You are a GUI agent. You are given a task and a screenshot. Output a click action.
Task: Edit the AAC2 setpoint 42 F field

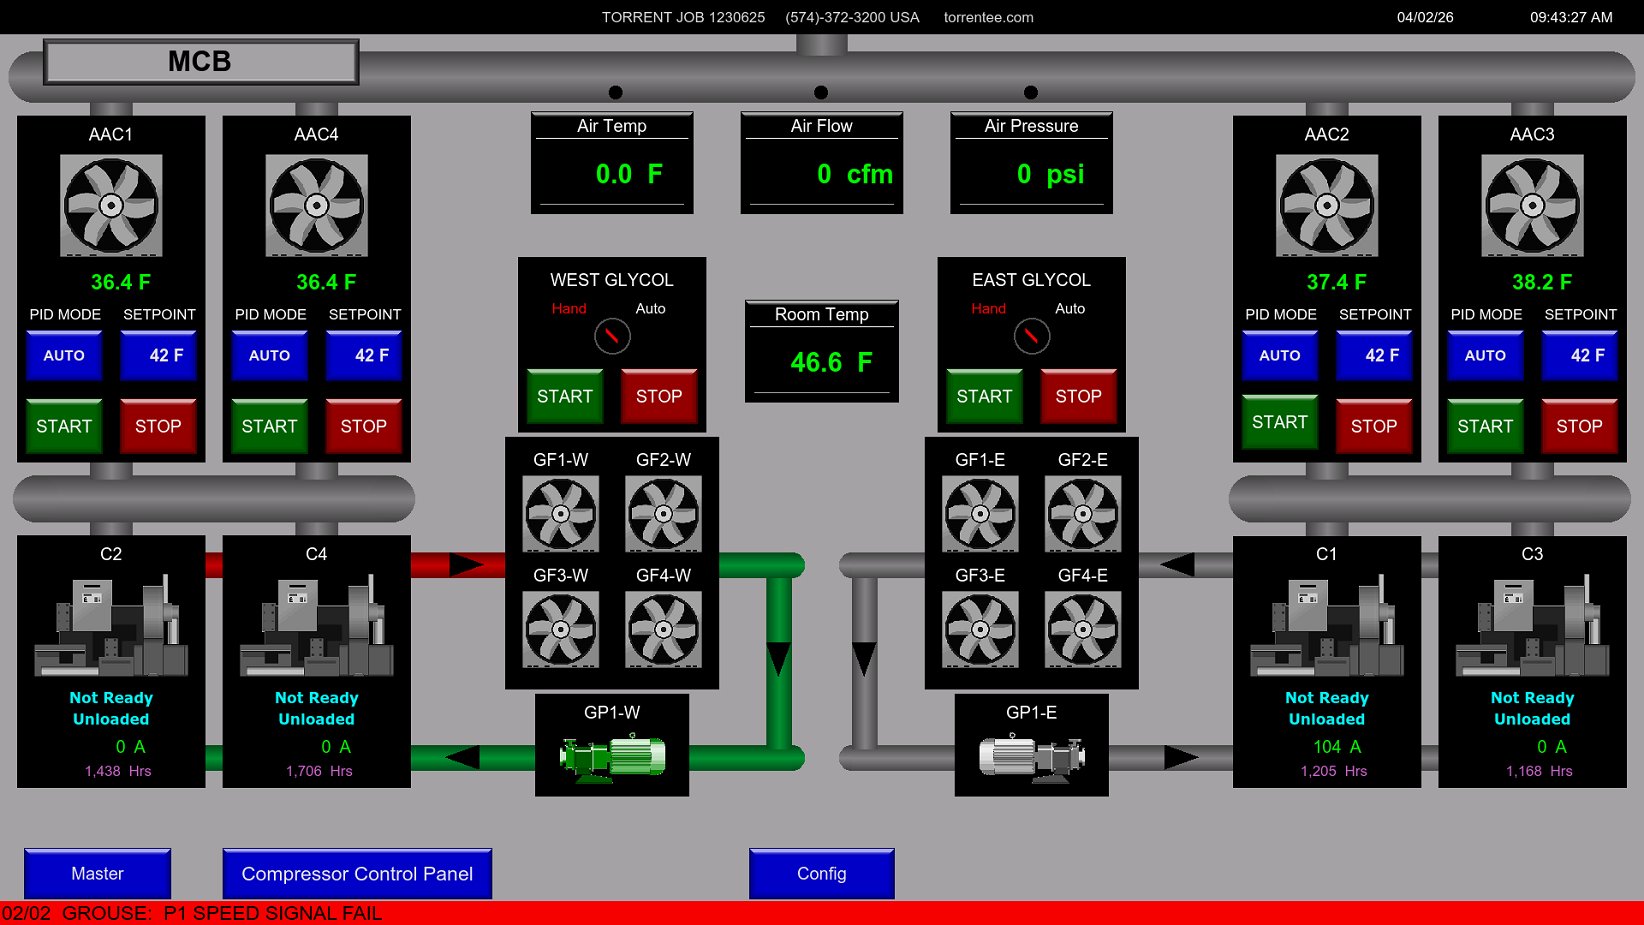(x=1374, y=355)
